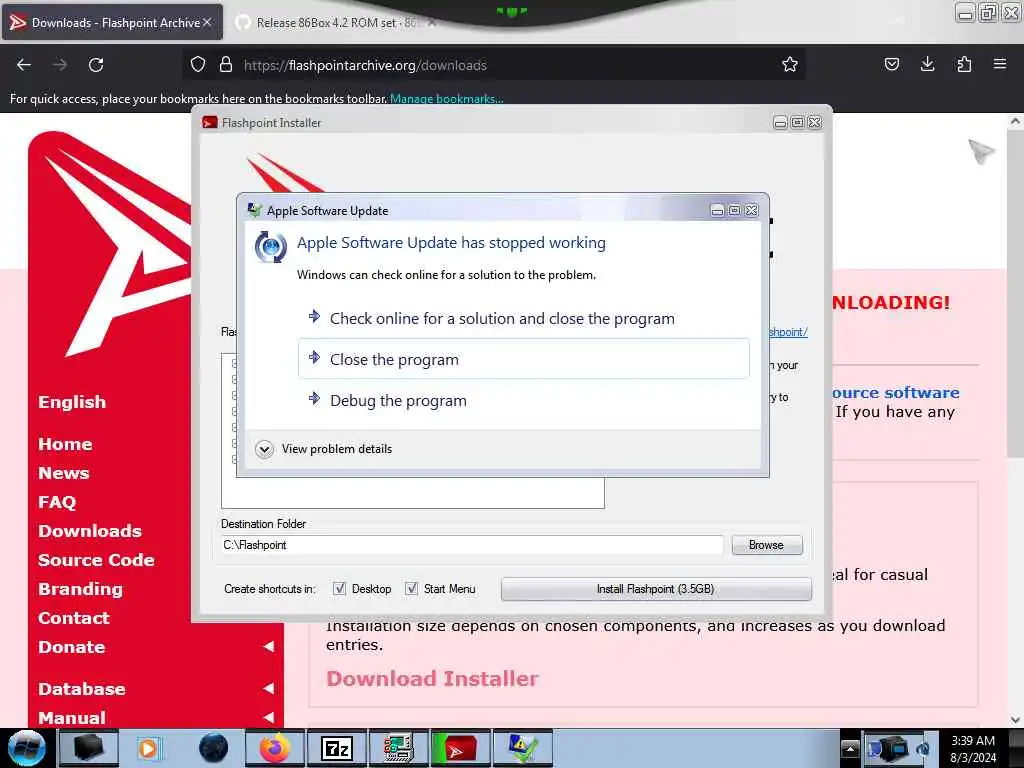1024x768 pixels.
Task: Open the Source Code sidebar link
Action: tap(96, 560)
